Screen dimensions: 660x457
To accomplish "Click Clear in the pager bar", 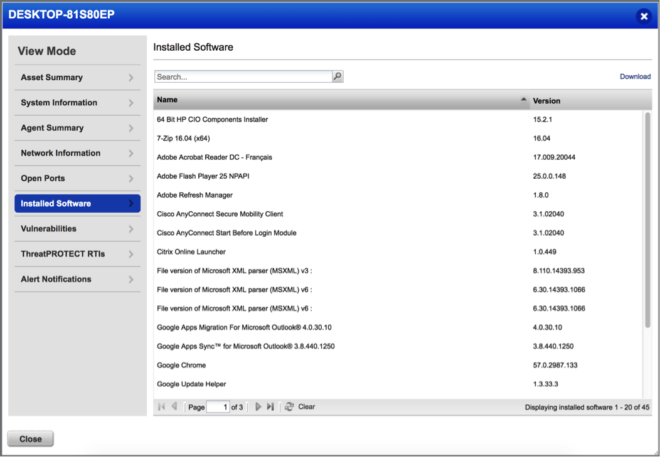I will (x=306, y=407).
